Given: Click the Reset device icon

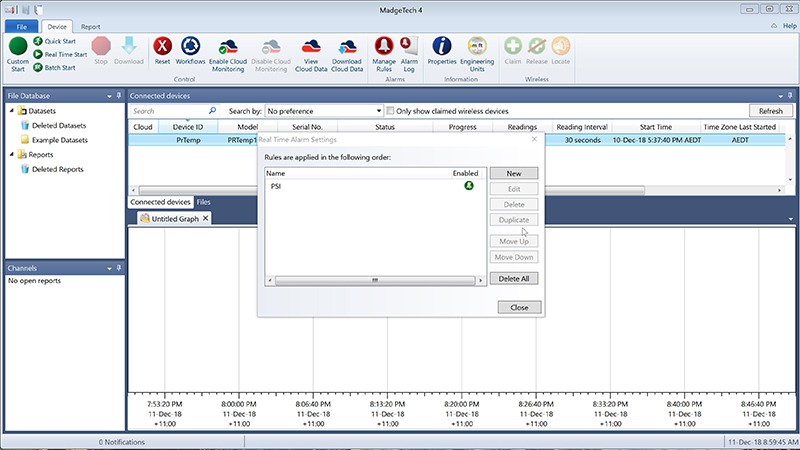Looking at the screenshot, I should click(162, 47).
